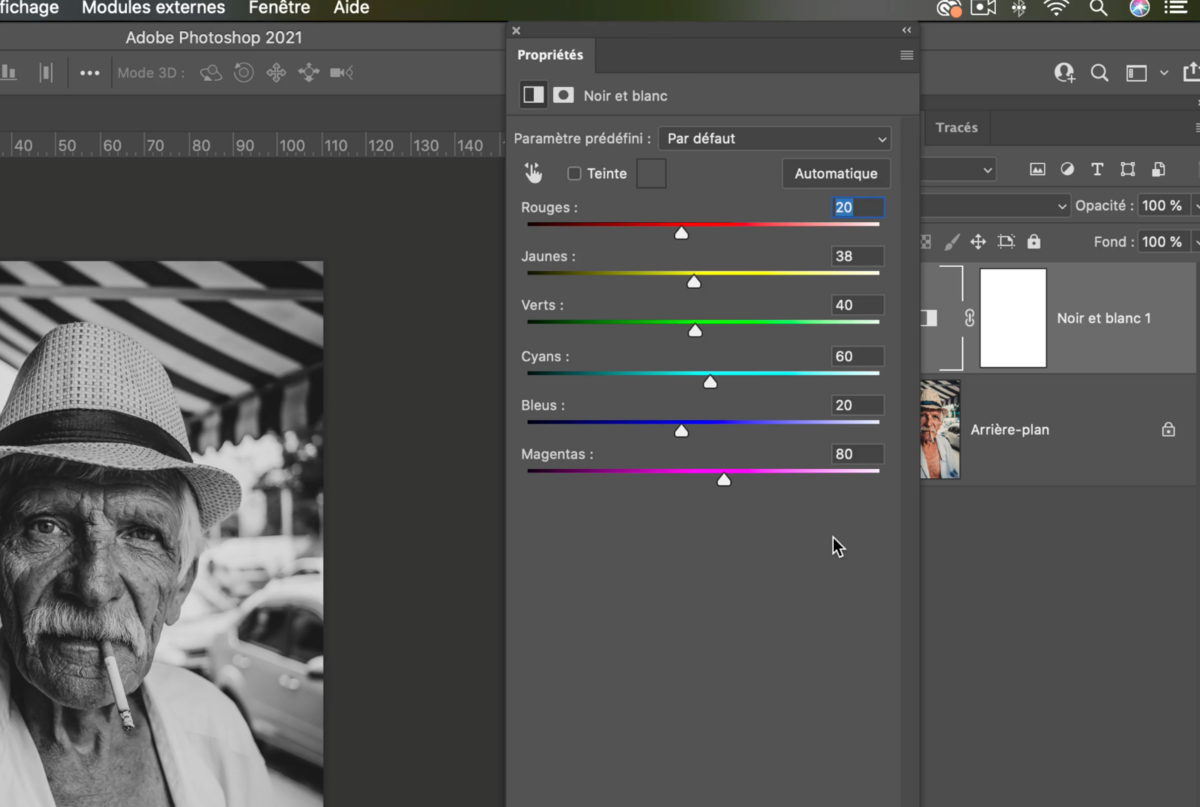Open the Aide menu
The width and height of the screenshot is (1200, 807).
click(351, 8)
